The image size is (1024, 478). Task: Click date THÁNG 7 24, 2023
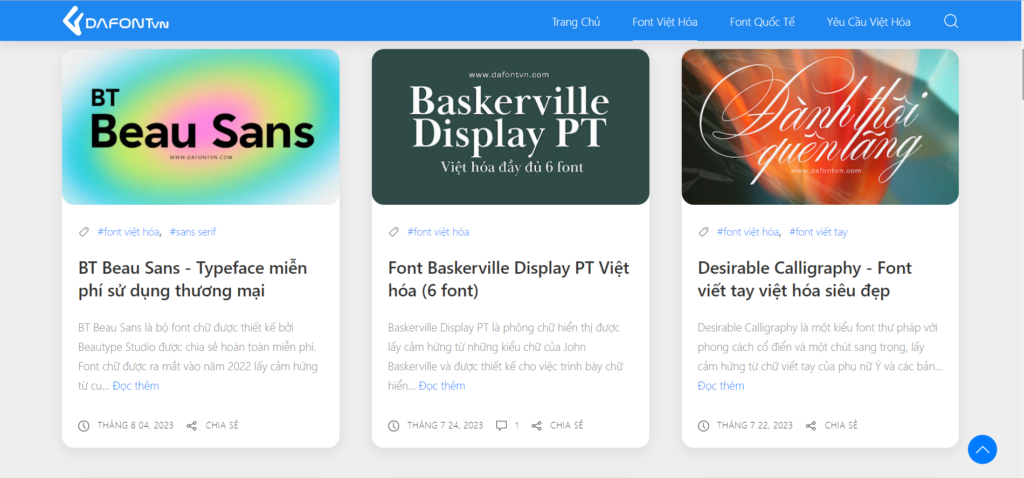(x=445, y=426)
